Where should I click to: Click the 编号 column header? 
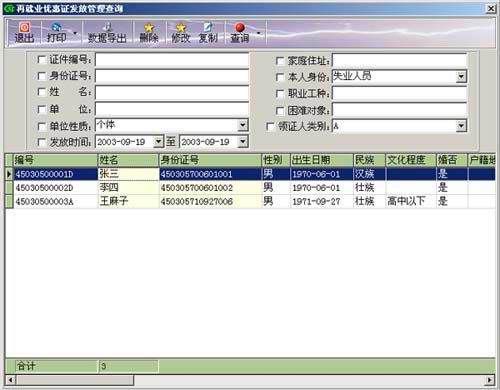point(55,160)
